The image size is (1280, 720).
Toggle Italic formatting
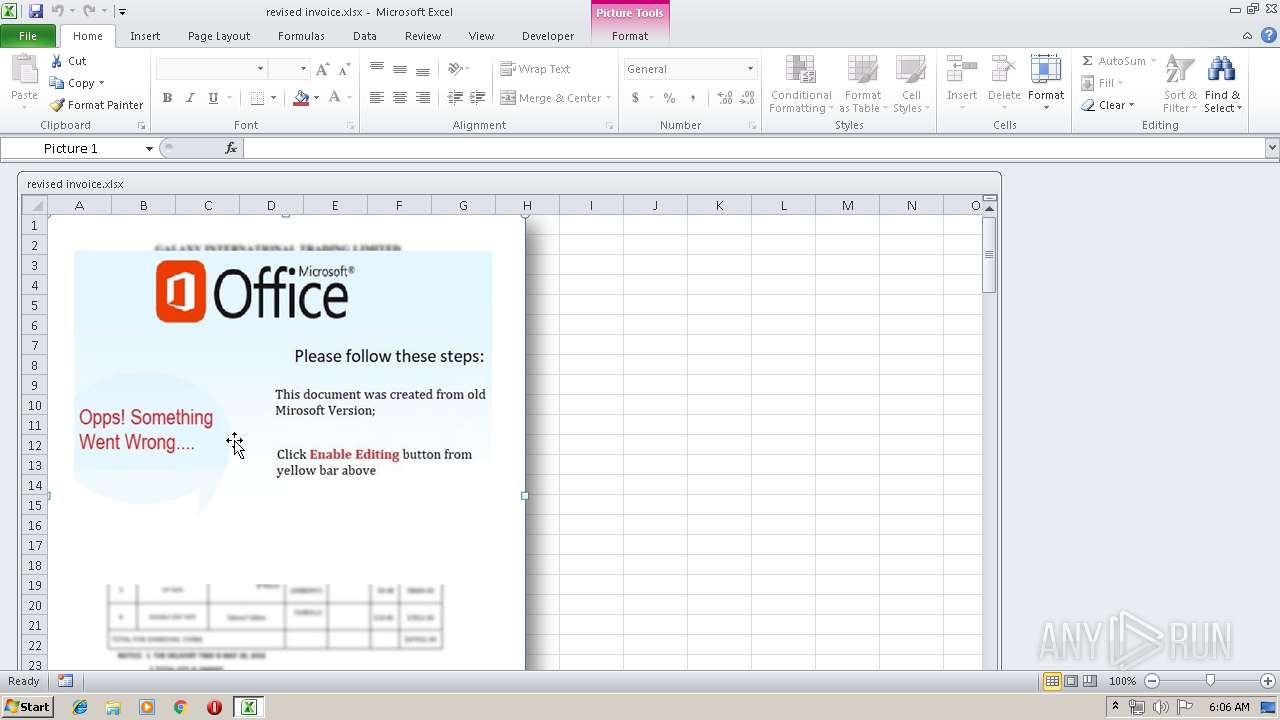[x=190, y=98]
